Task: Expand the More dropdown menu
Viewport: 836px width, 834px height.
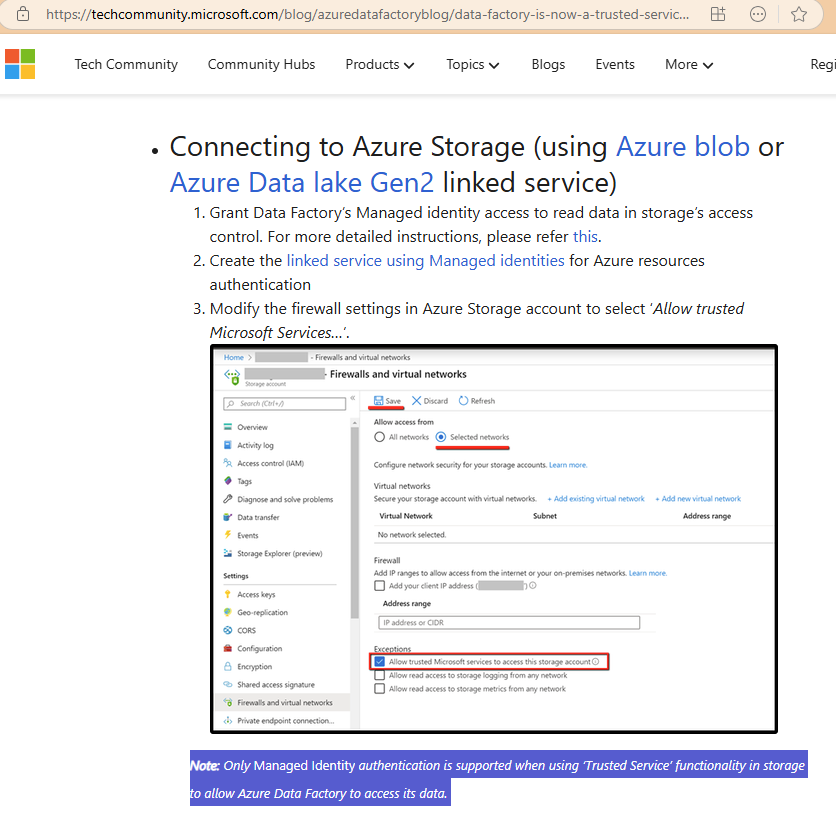Action: point(688,65)
